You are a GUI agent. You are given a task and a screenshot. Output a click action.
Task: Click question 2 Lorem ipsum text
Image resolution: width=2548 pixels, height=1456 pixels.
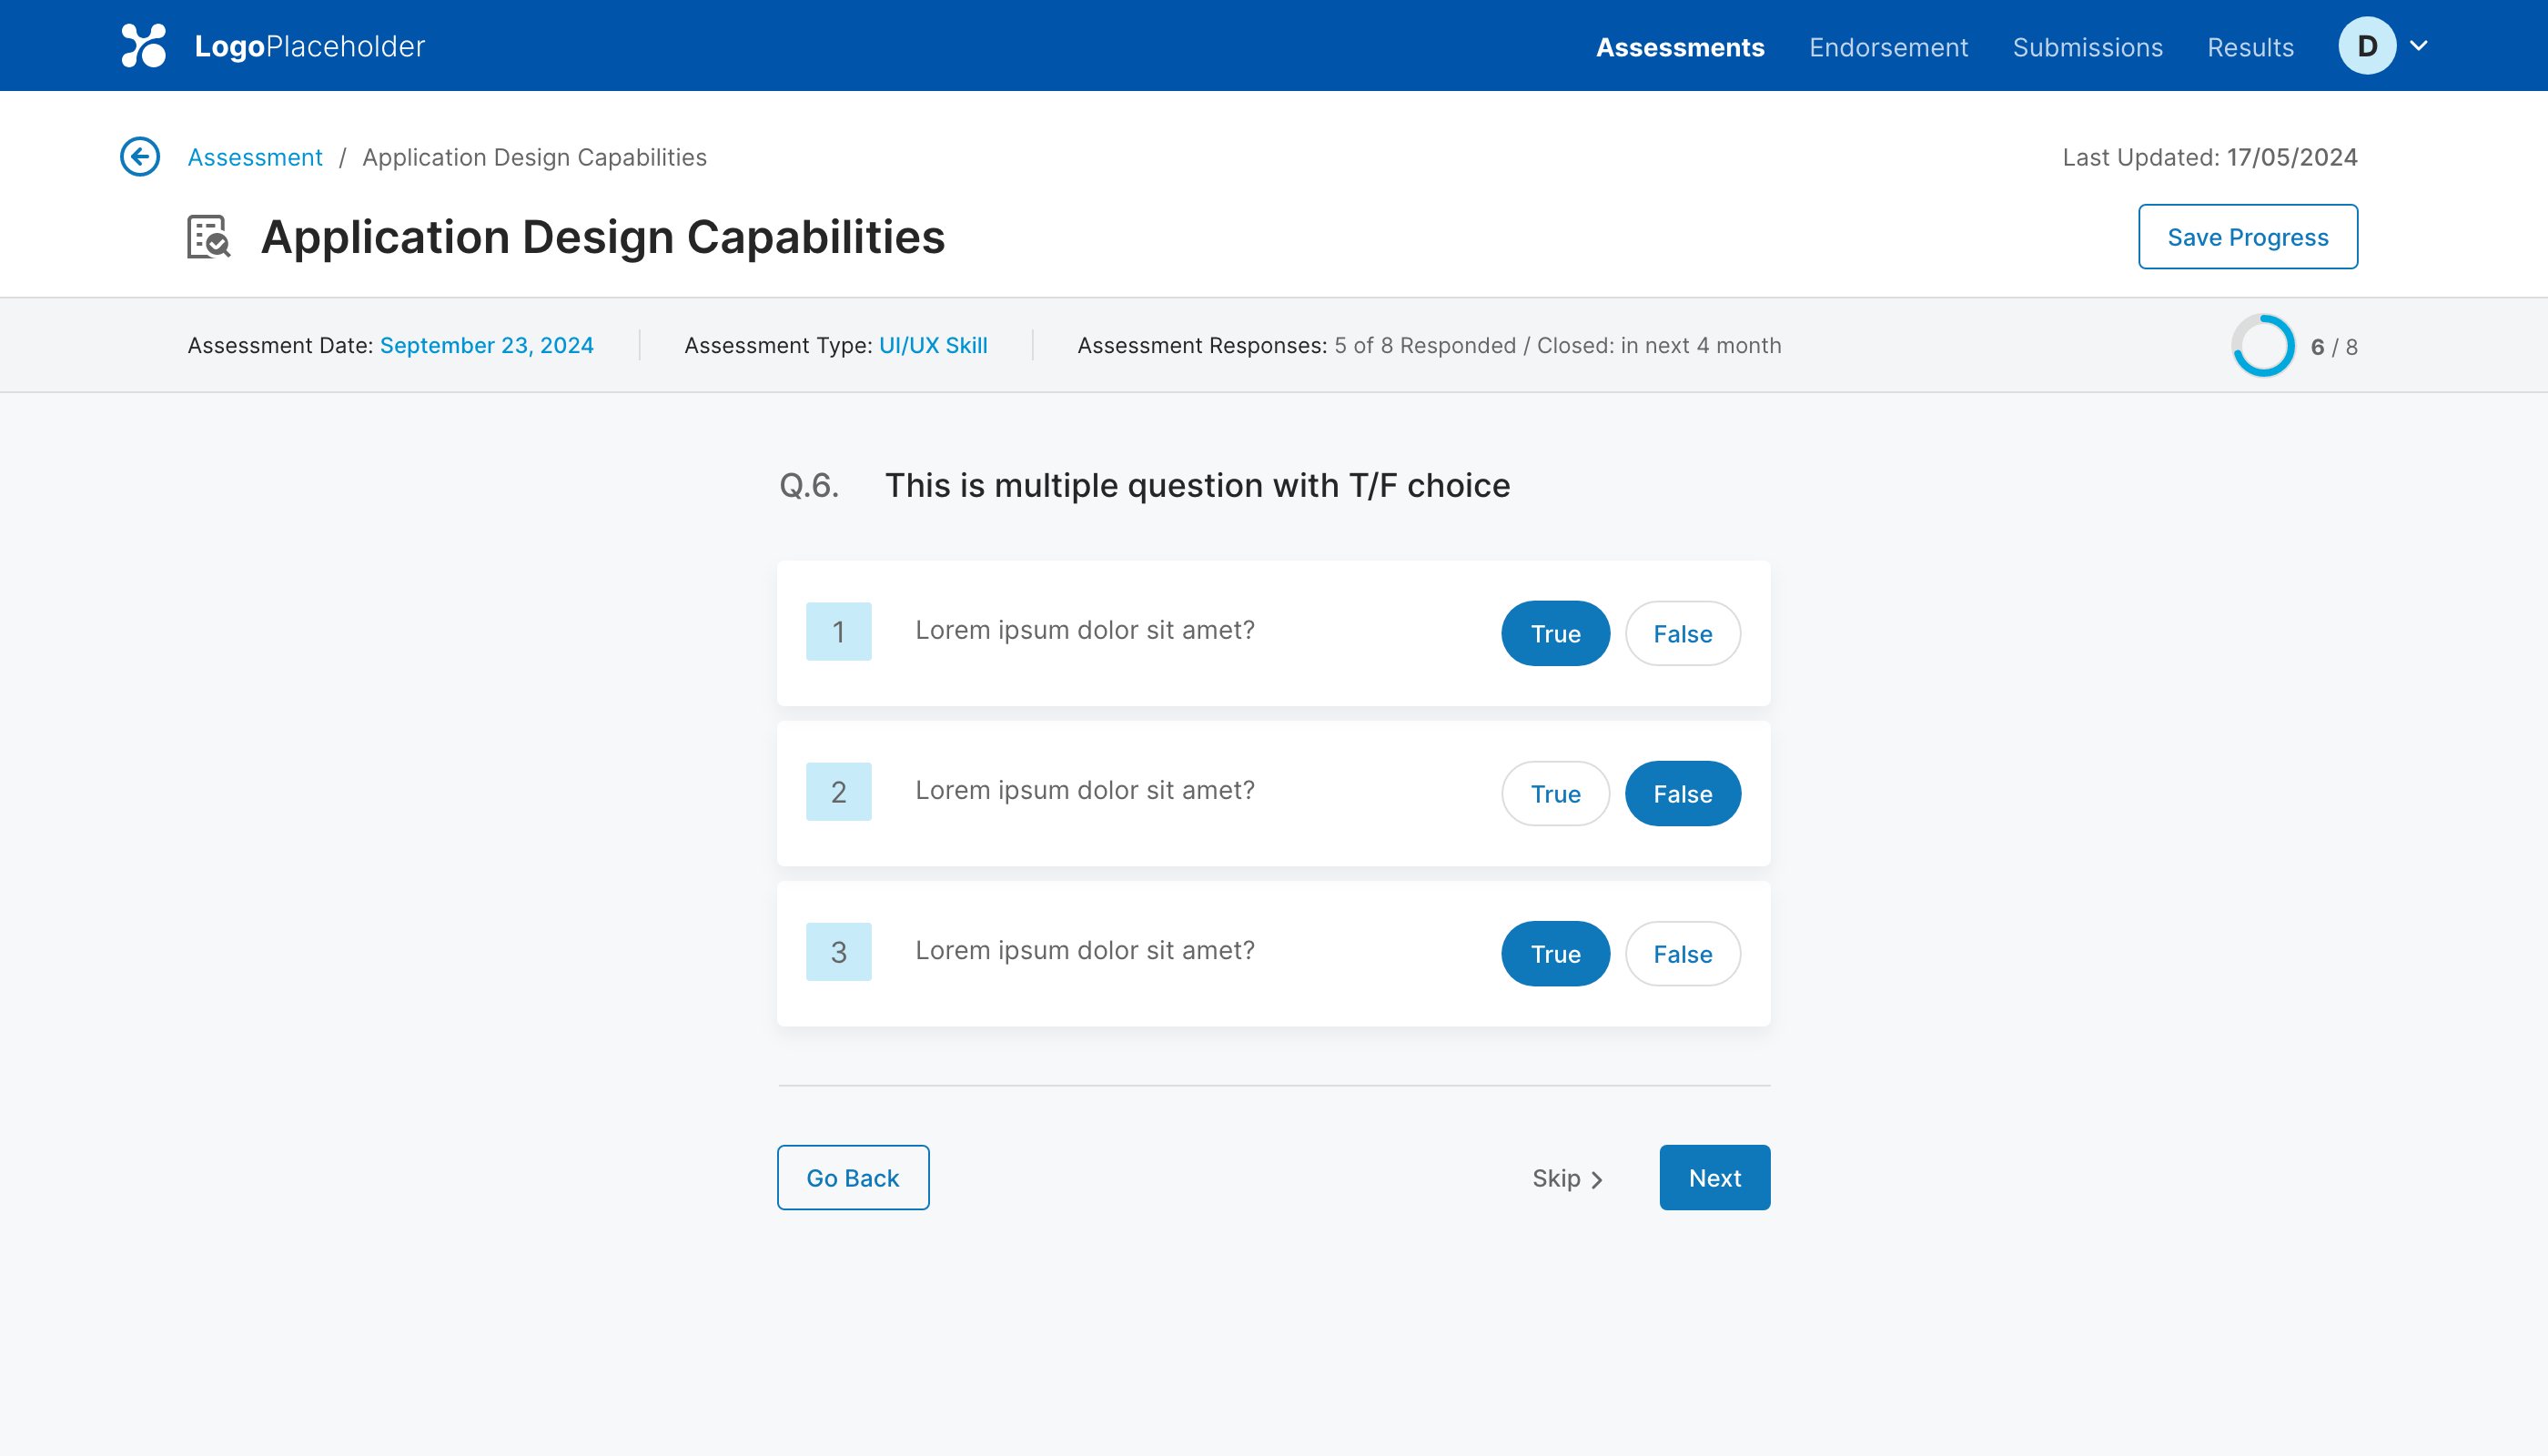point(1085,790)
